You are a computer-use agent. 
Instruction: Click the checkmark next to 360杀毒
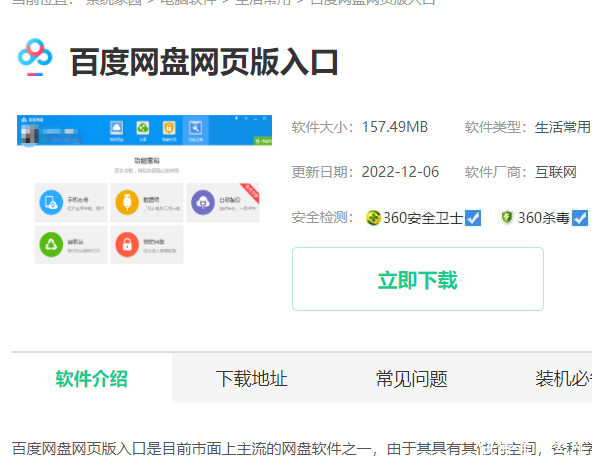click(580, 218)
